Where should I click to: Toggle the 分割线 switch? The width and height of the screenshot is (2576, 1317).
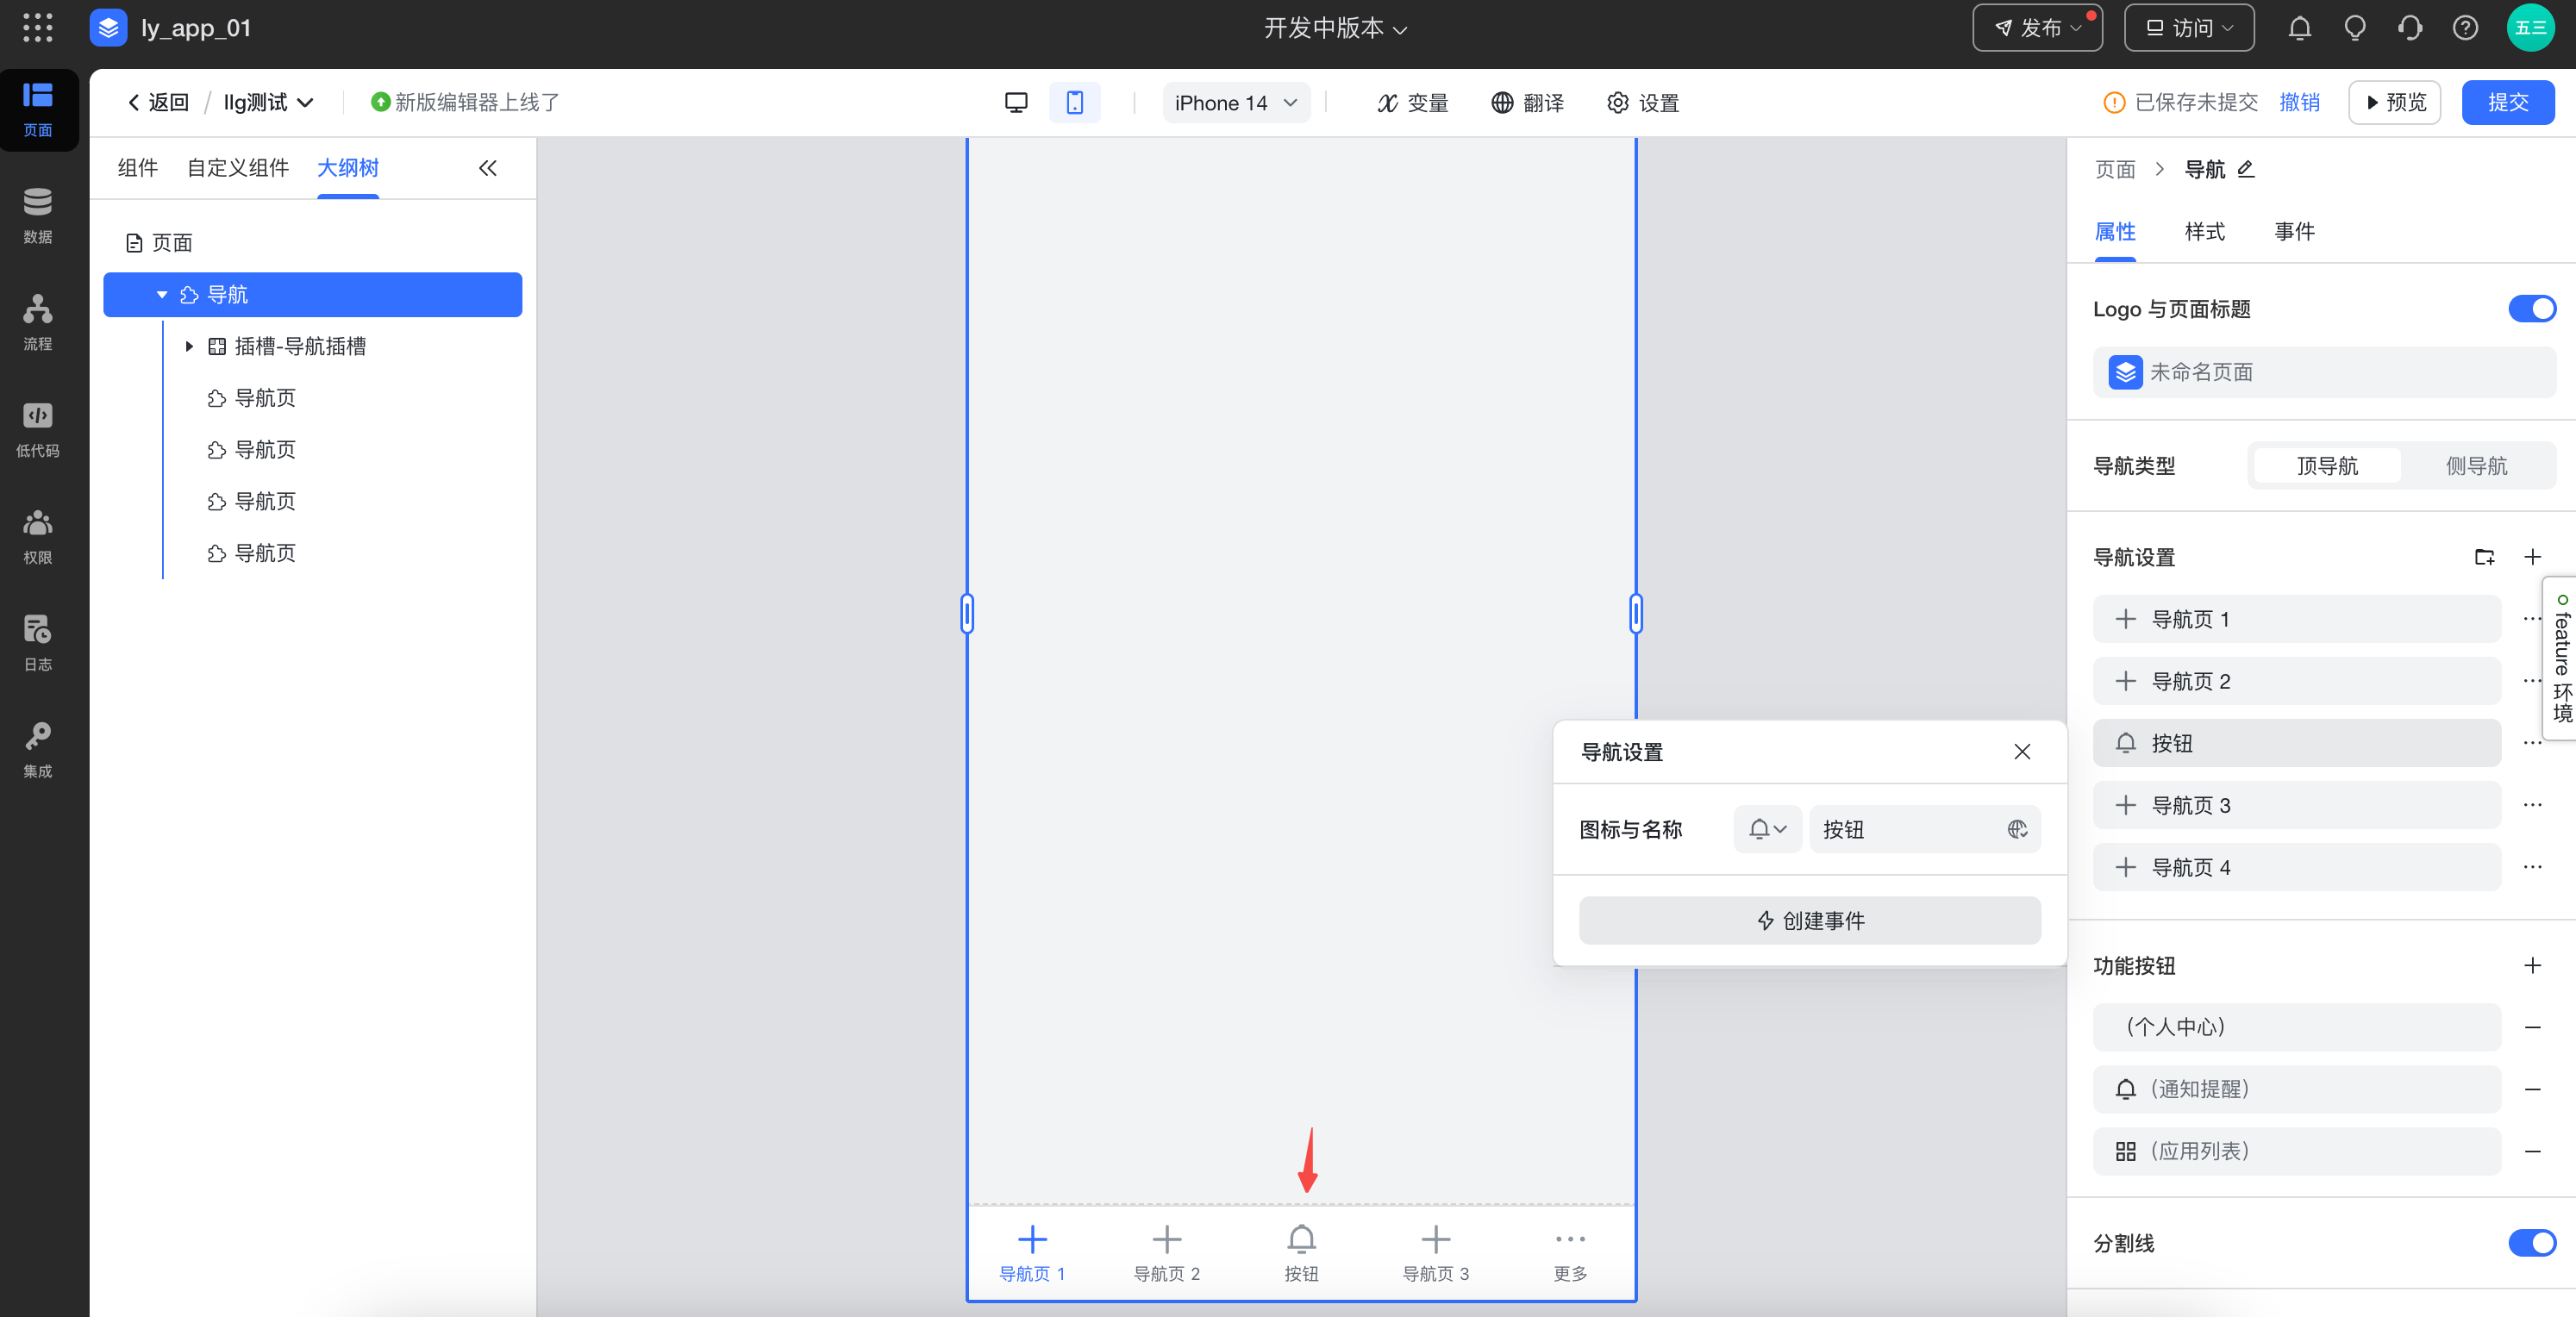(2531, 1242)
